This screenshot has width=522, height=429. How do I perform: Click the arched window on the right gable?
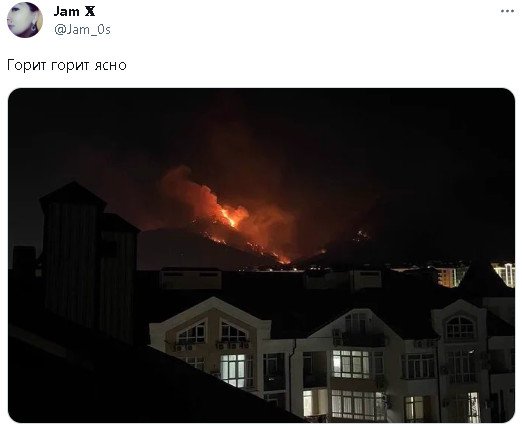(x=460, y=327)
